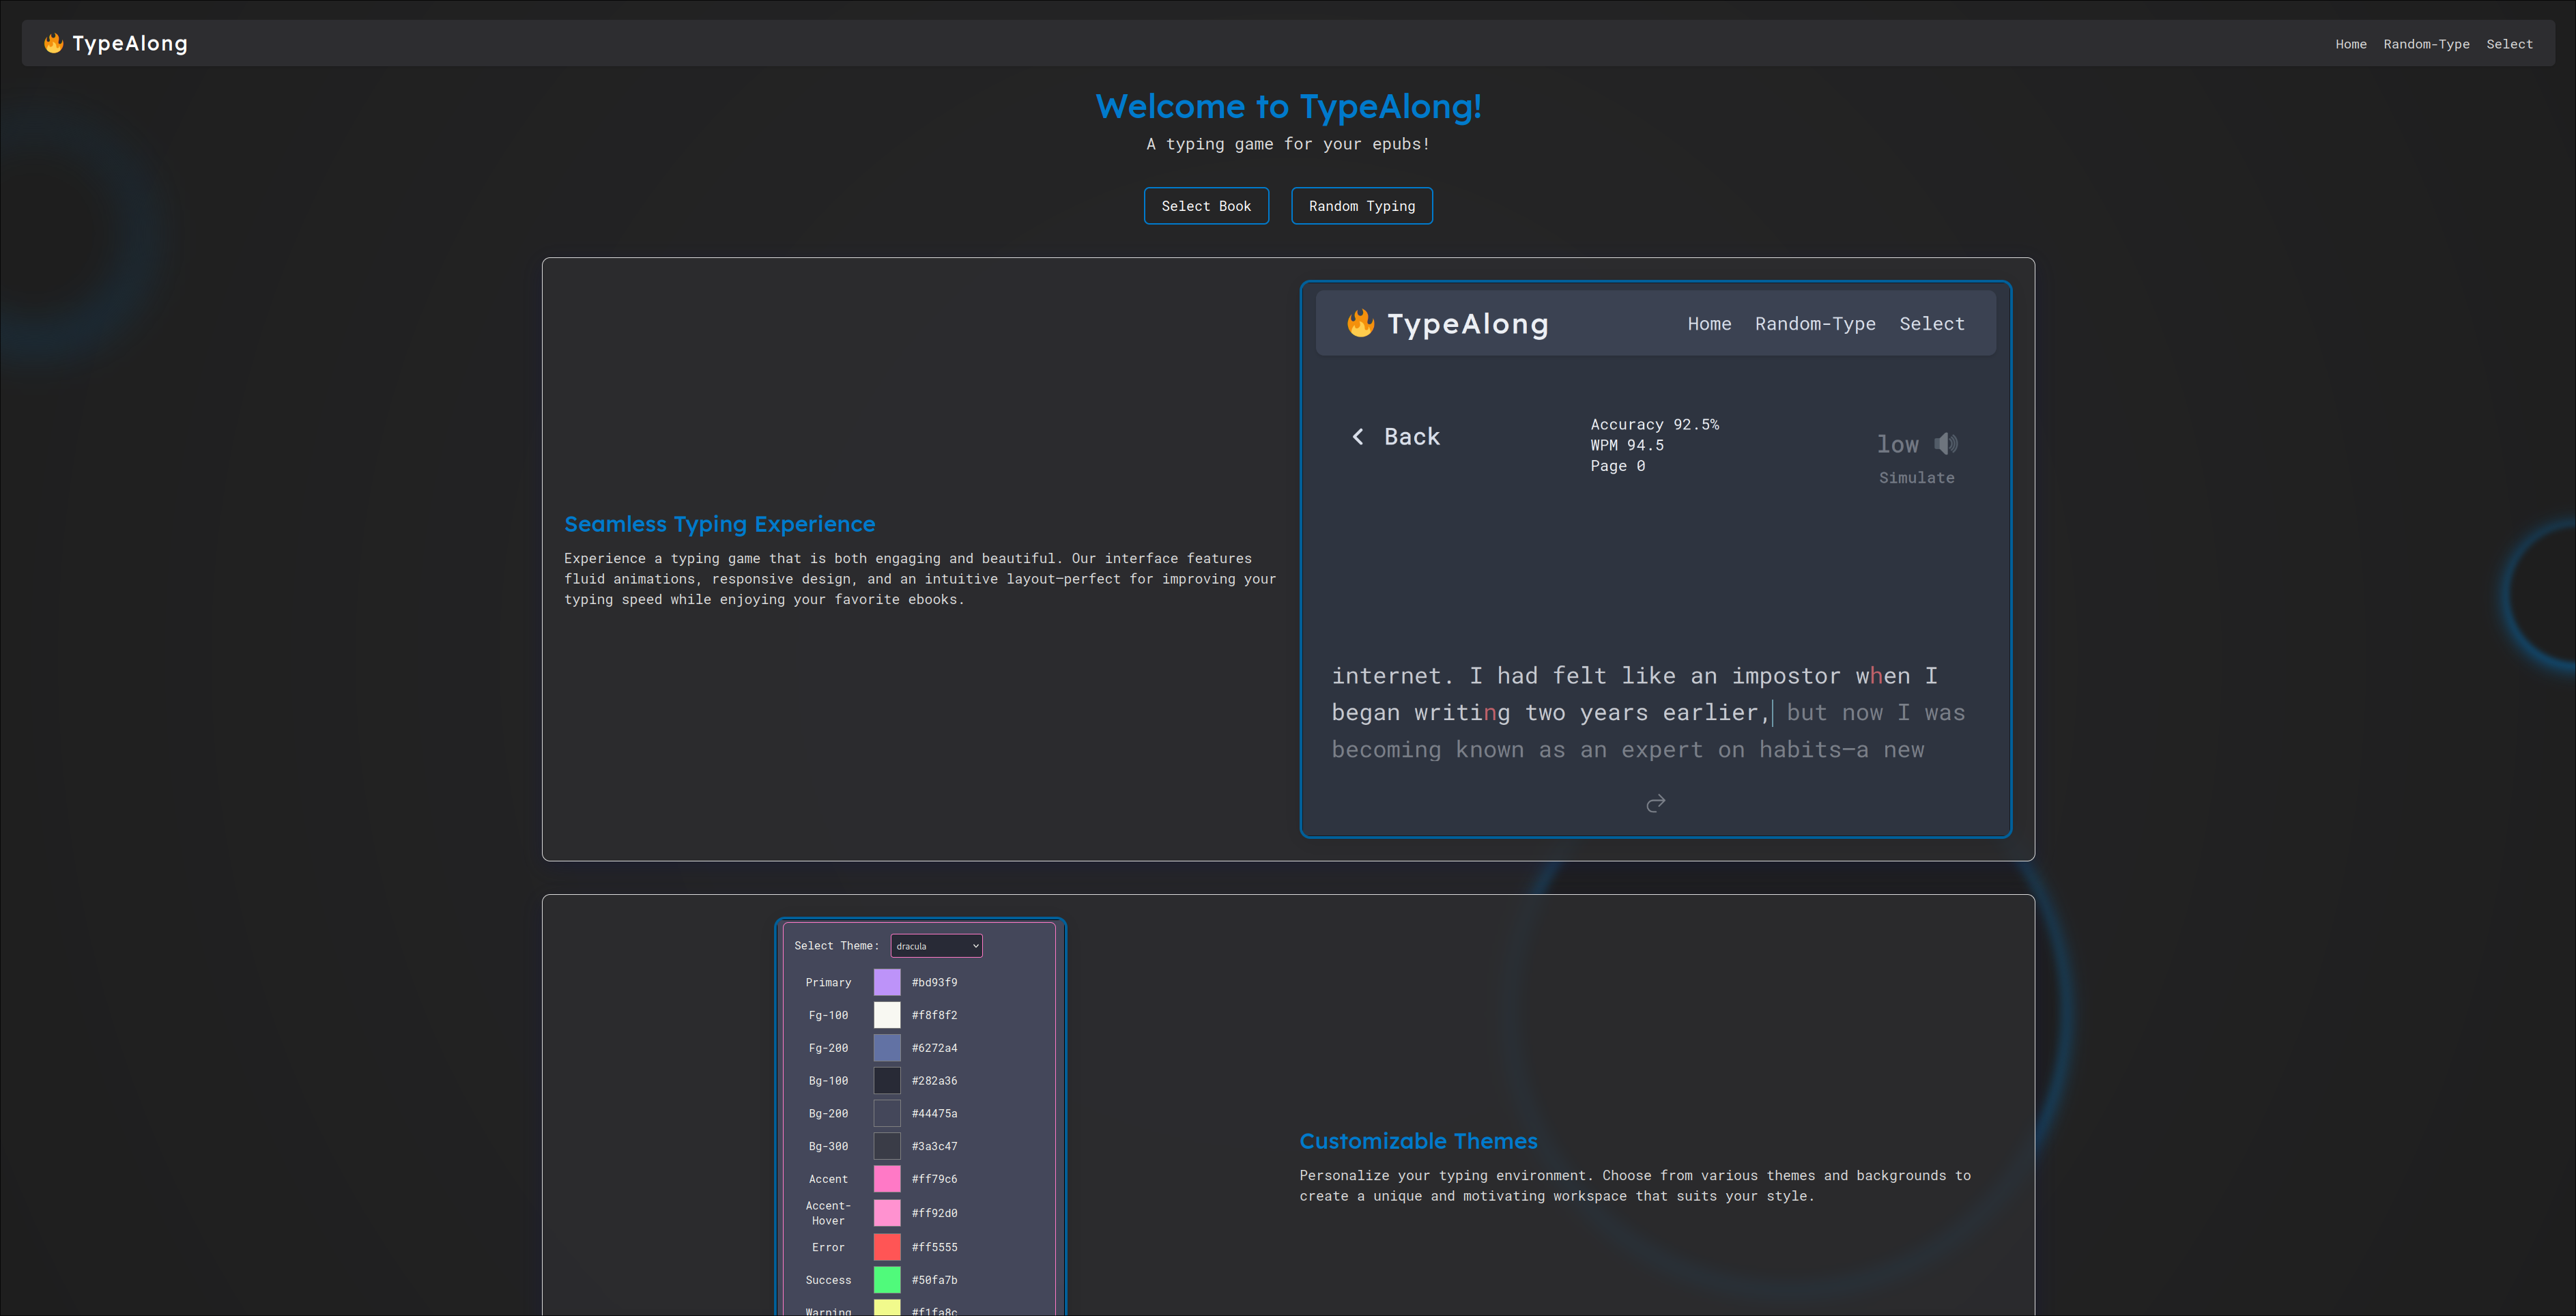The height and width of the screenshot is (1316, 2576).
Task: Click the hex value #ff5555
Action: coord(934,1247)
